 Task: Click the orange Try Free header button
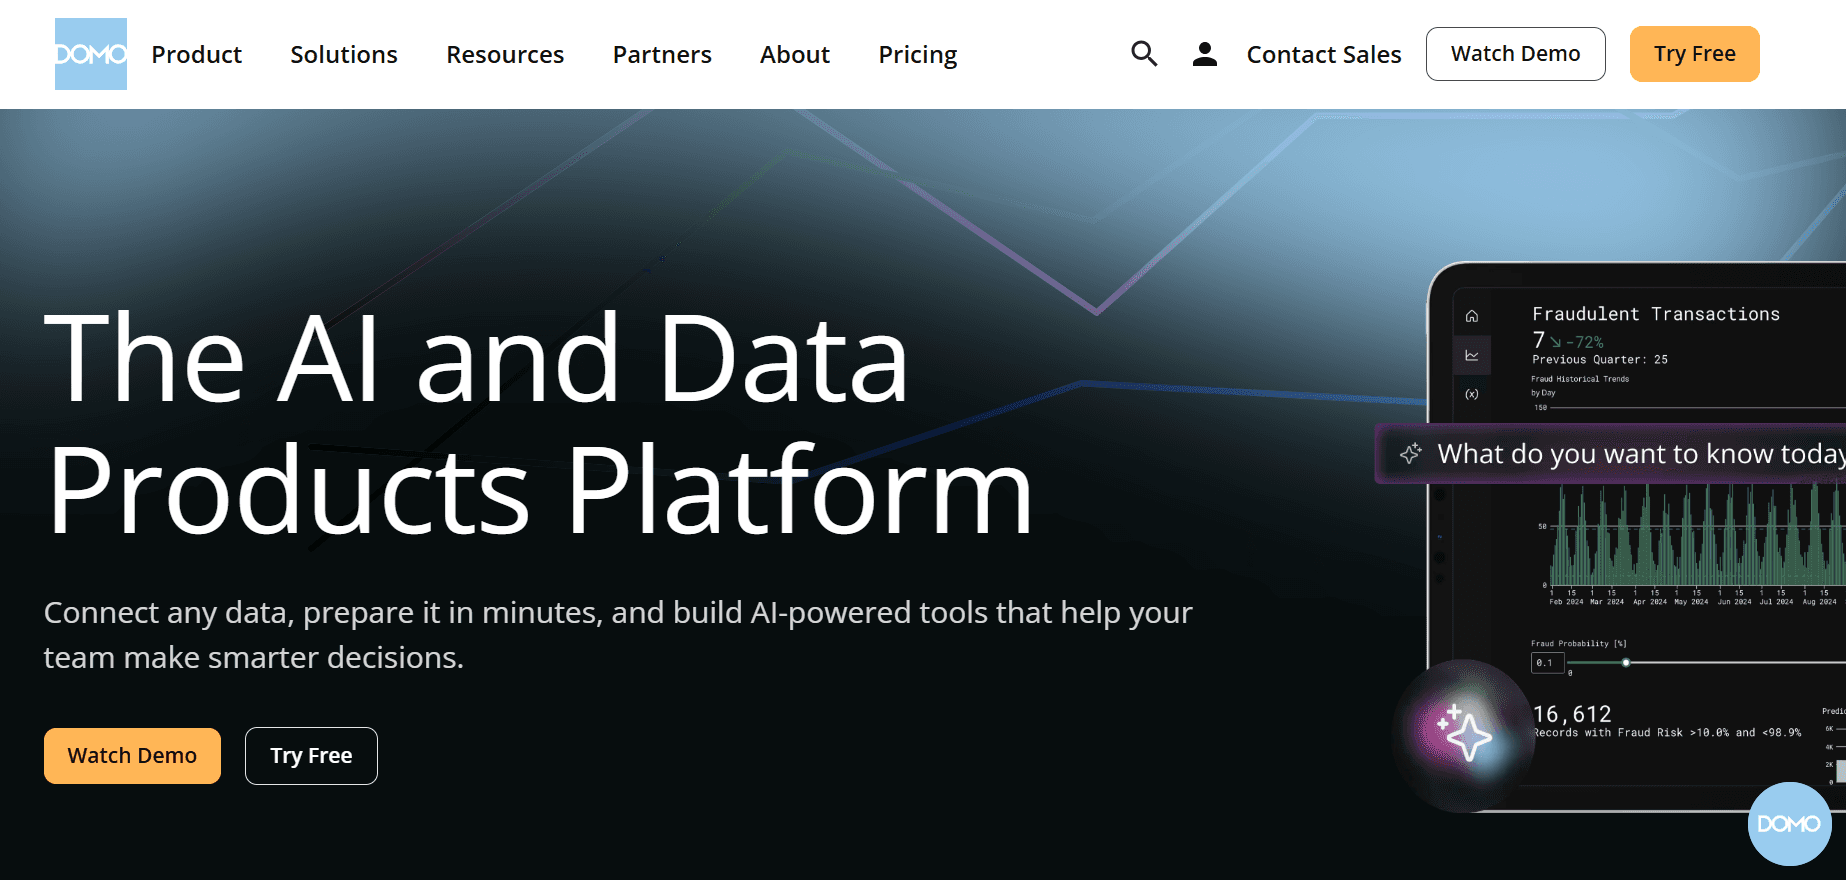pos(1695,54)
